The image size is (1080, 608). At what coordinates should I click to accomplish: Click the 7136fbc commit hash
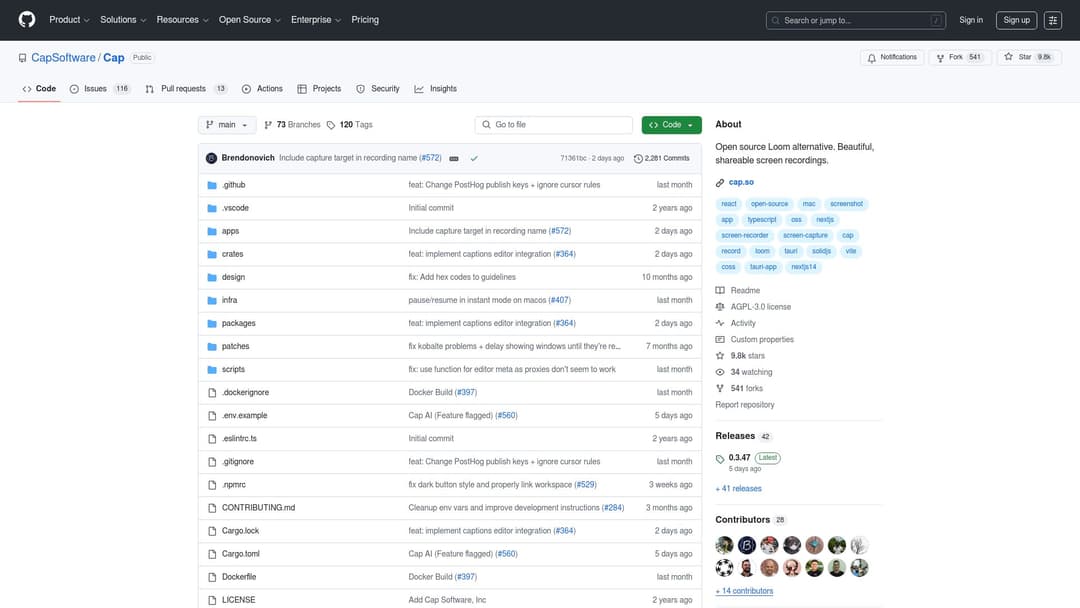pos(573,158)
